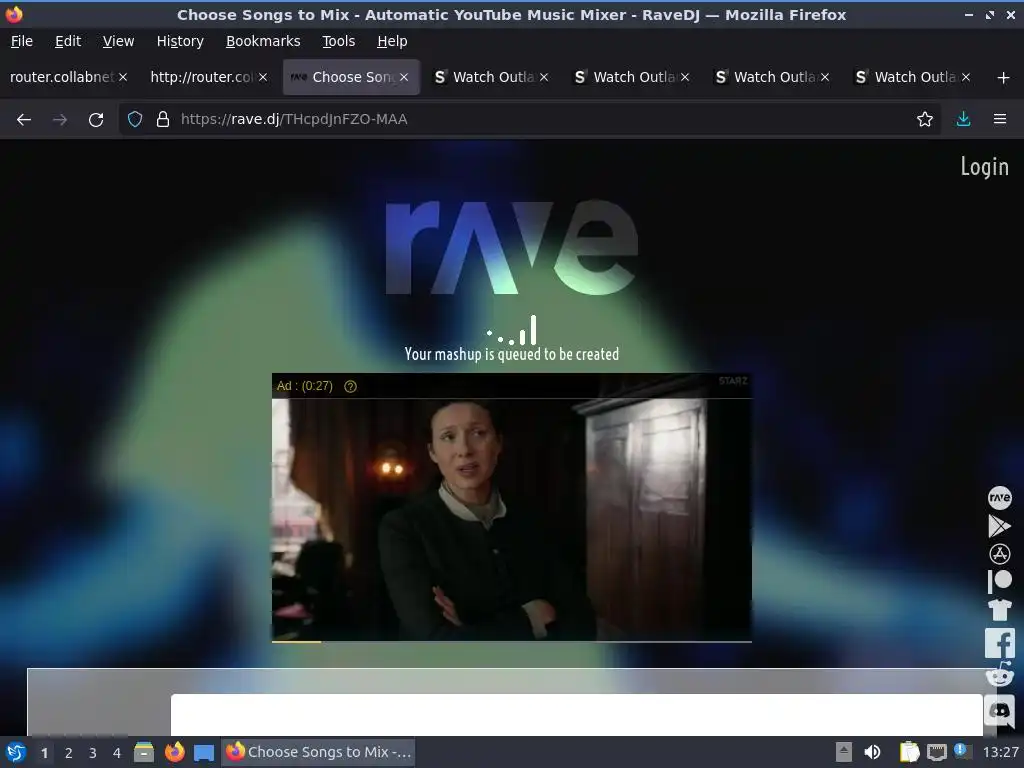
Task: Open the Apple App Store icon
Action: point(999,554)
